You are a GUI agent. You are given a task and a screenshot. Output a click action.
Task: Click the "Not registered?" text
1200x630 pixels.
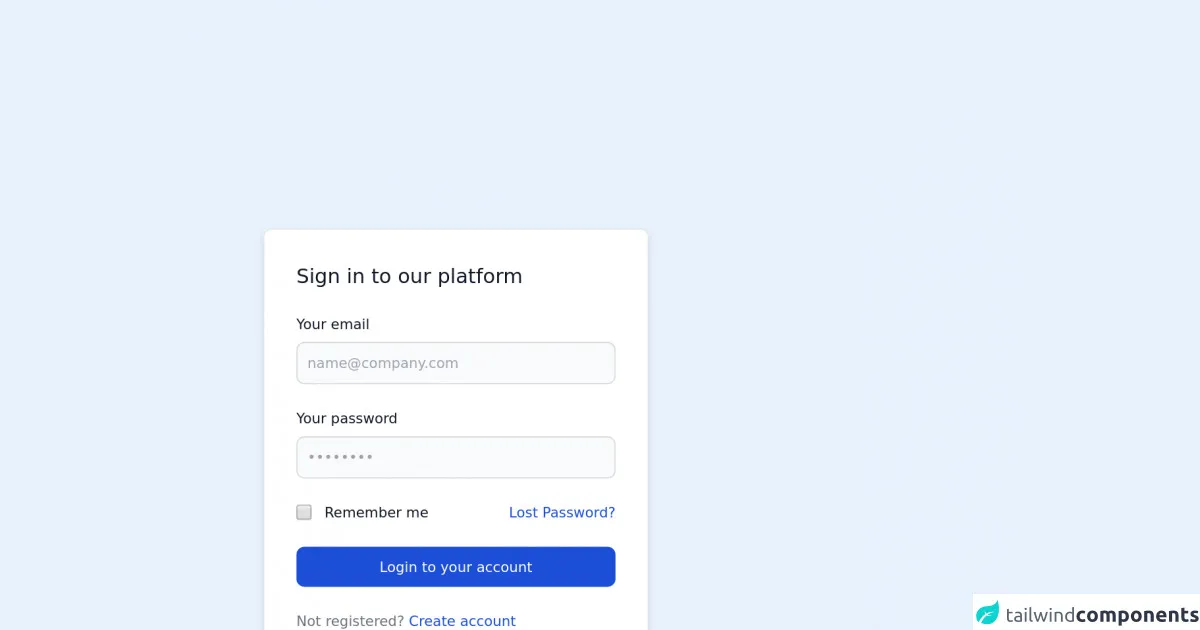pos(350,621)
